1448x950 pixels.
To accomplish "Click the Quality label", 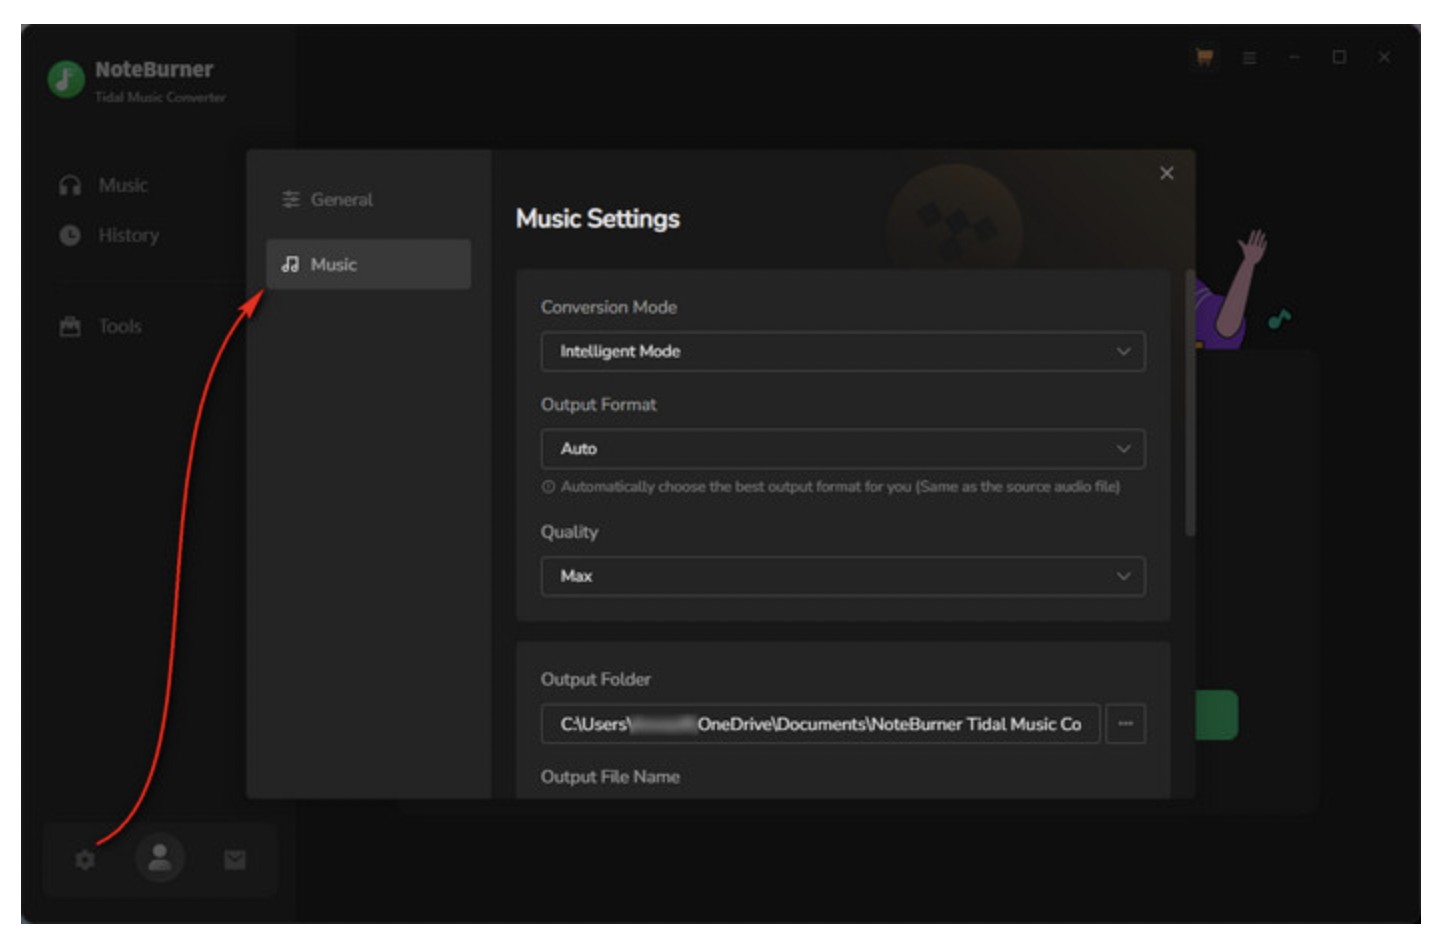I will 570,532.
